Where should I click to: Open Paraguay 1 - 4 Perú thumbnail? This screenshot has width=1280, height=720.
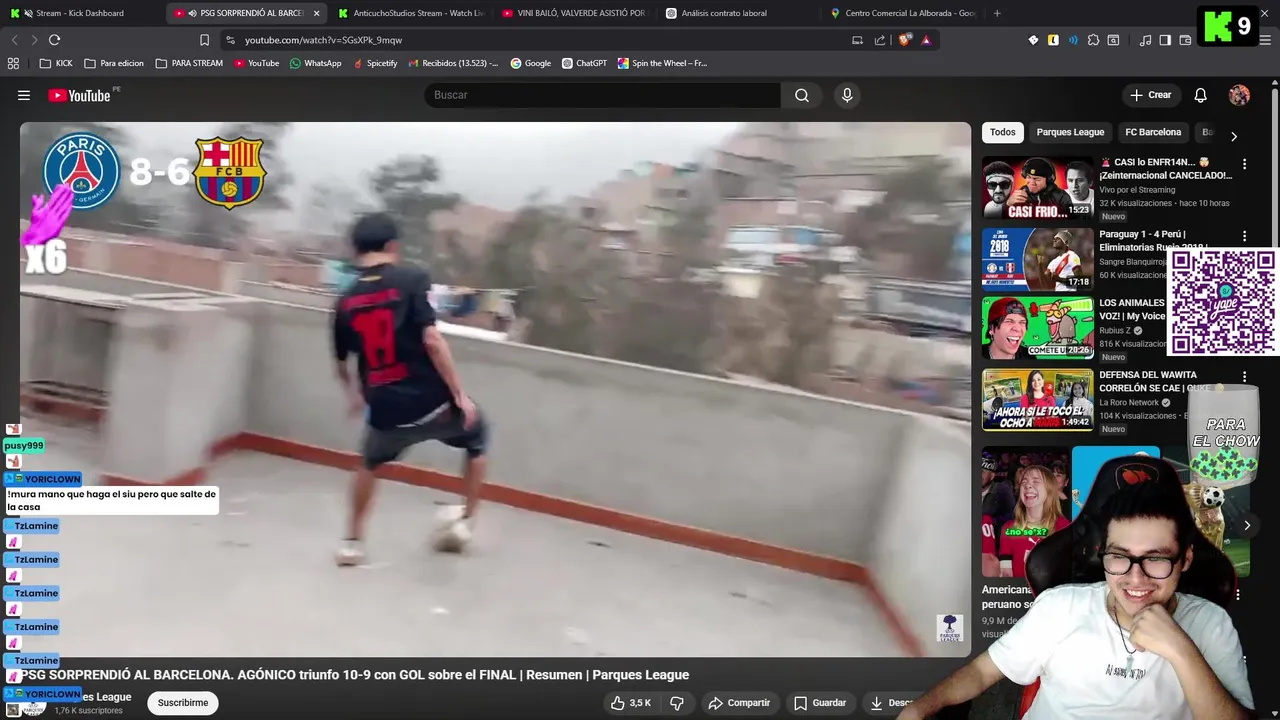(1037, 259)
